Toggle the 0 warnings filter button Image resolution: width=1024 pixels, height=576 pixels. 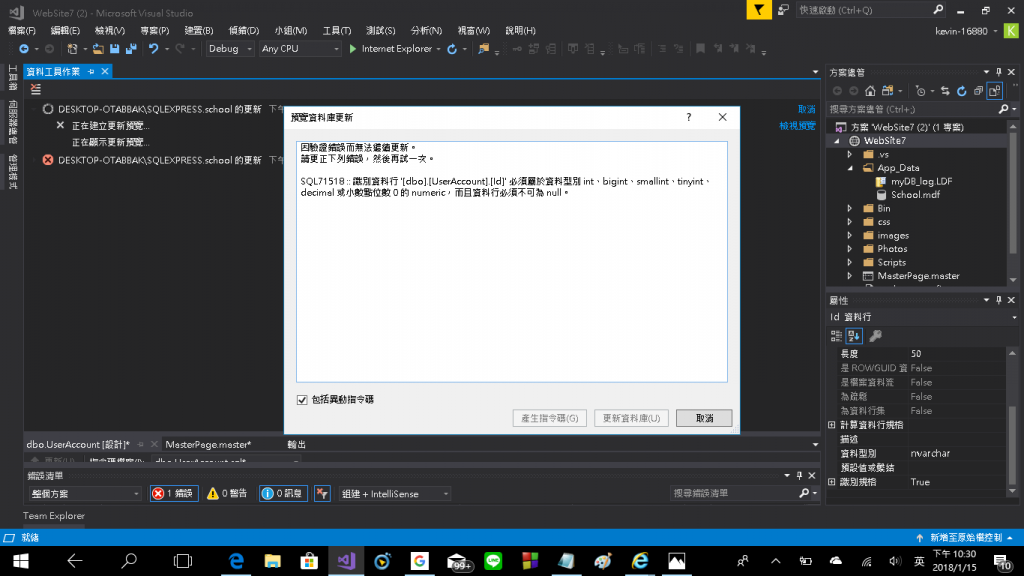tap(227, 494)
